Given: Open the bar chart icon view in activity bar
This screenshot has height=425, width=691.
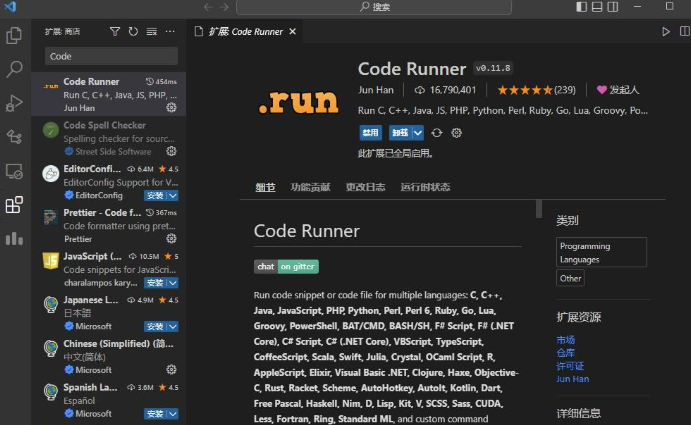Looking at the screenshot, I should 14,239.
